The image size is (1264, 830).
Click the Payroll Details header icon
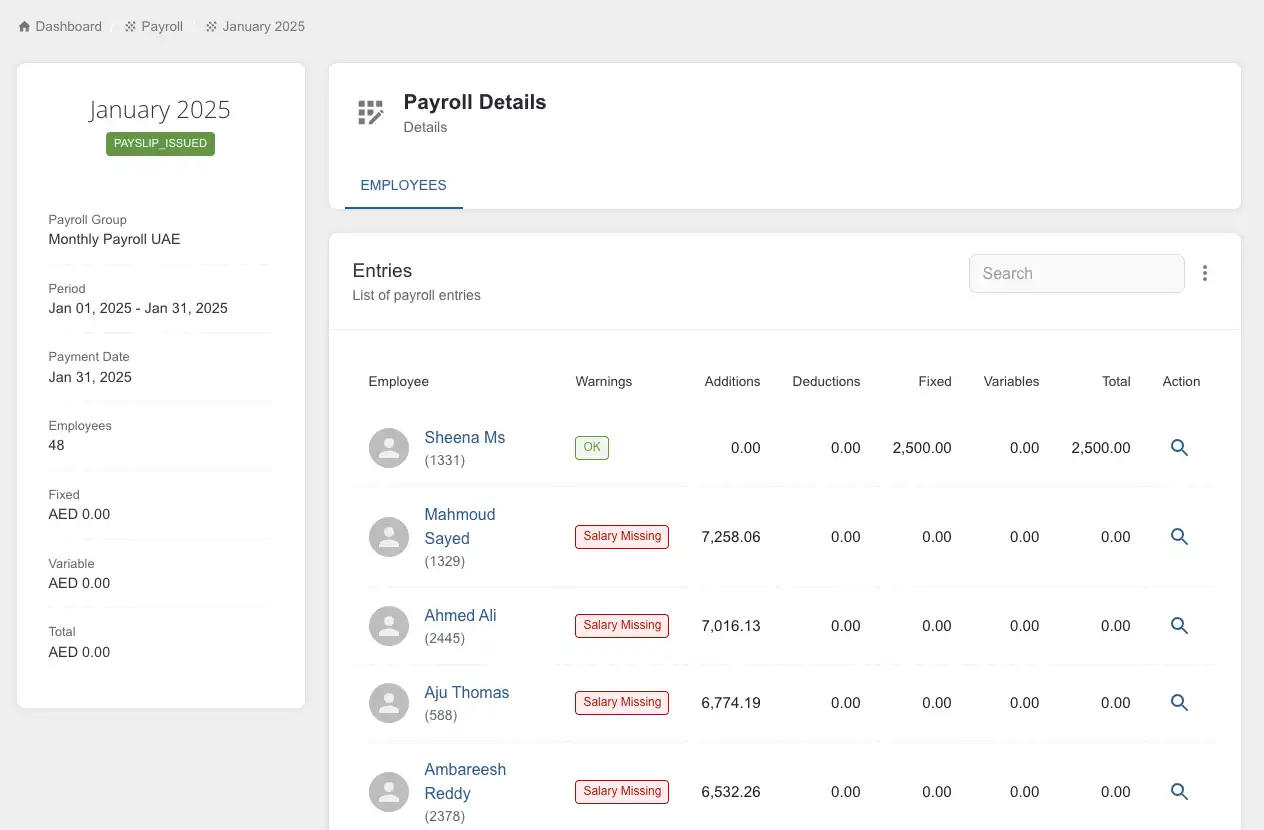pyautogui.click(x=370, y=112)
